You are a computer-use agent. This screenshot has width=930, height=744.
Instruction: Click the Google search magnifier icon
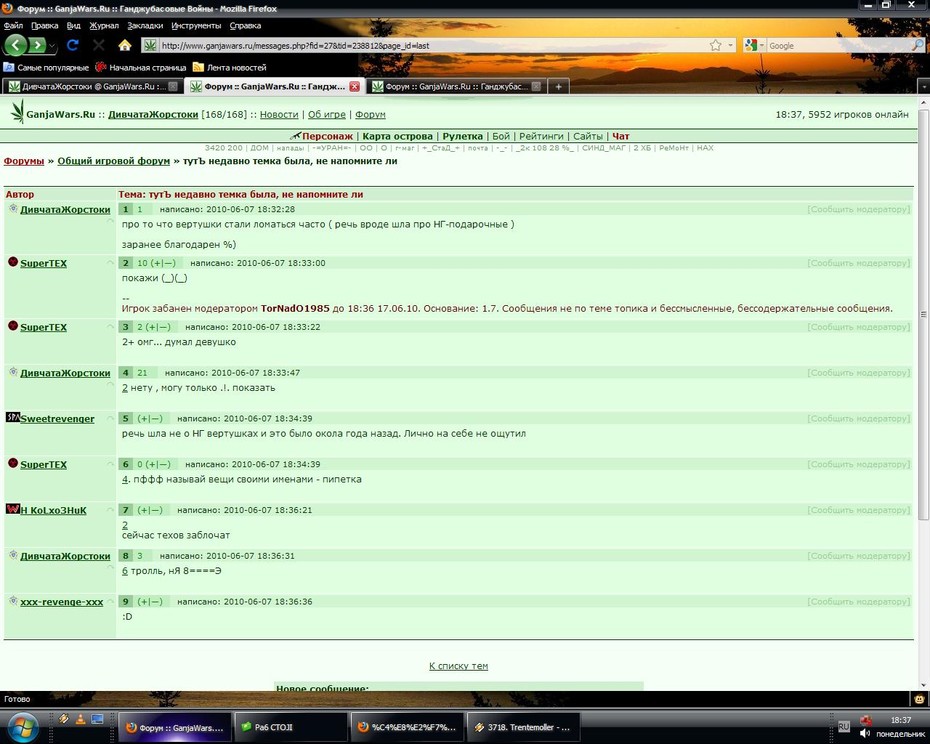[917, 45]
